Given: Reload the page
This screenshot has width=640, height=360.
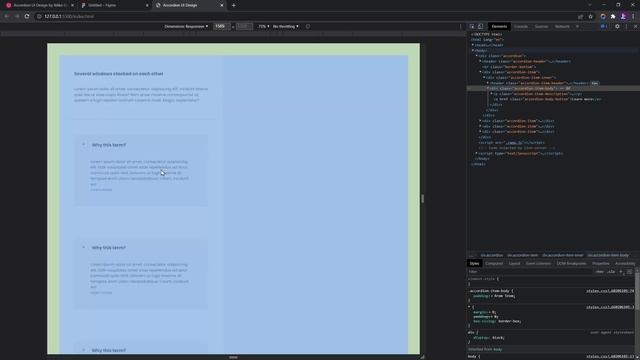Looking at the screenshot, I should pos(27,16).
